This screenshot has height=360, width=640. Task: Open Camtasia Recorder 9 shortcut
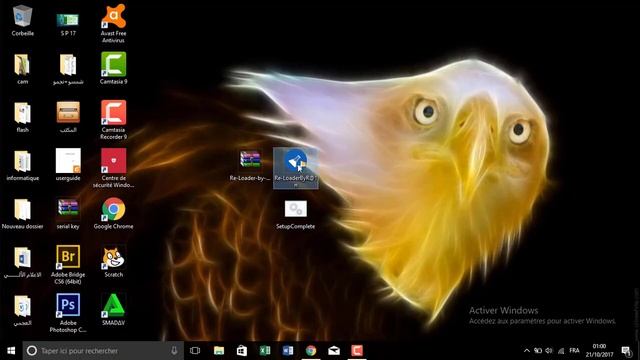[x=113, y=120]
